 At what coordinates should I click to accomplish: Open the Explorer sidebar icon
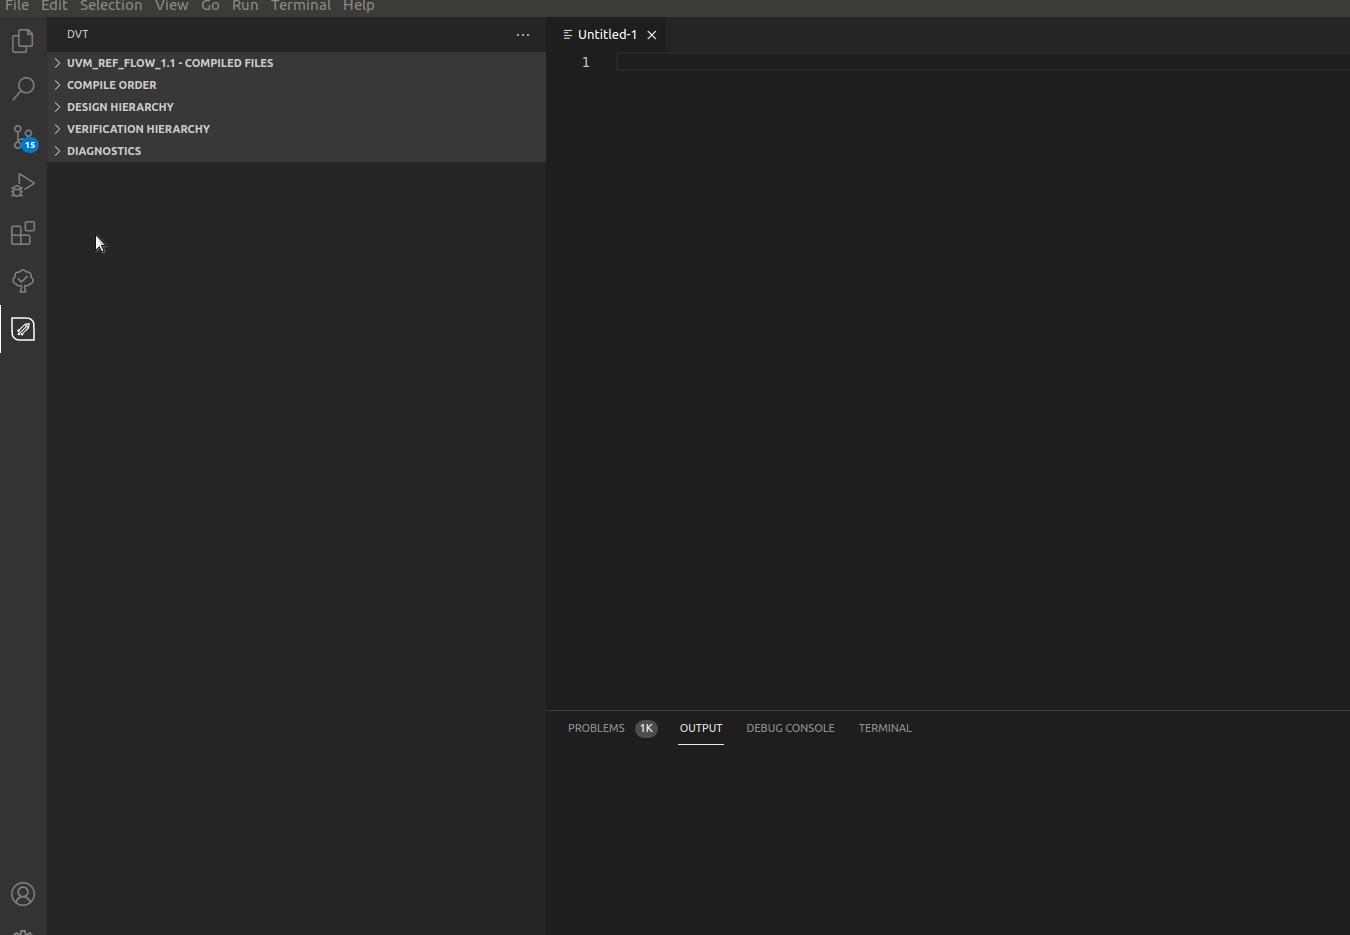[22, 40]
